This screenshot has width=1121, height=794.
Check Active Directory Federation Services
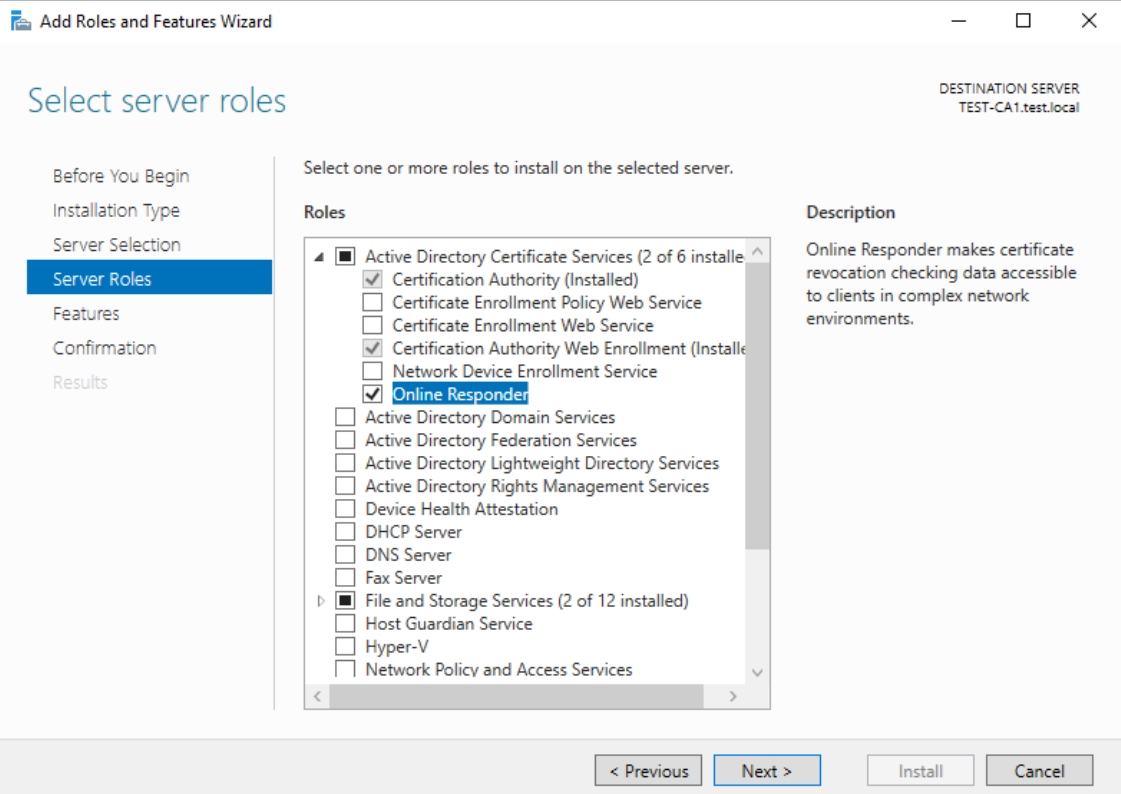coord(345,440)
